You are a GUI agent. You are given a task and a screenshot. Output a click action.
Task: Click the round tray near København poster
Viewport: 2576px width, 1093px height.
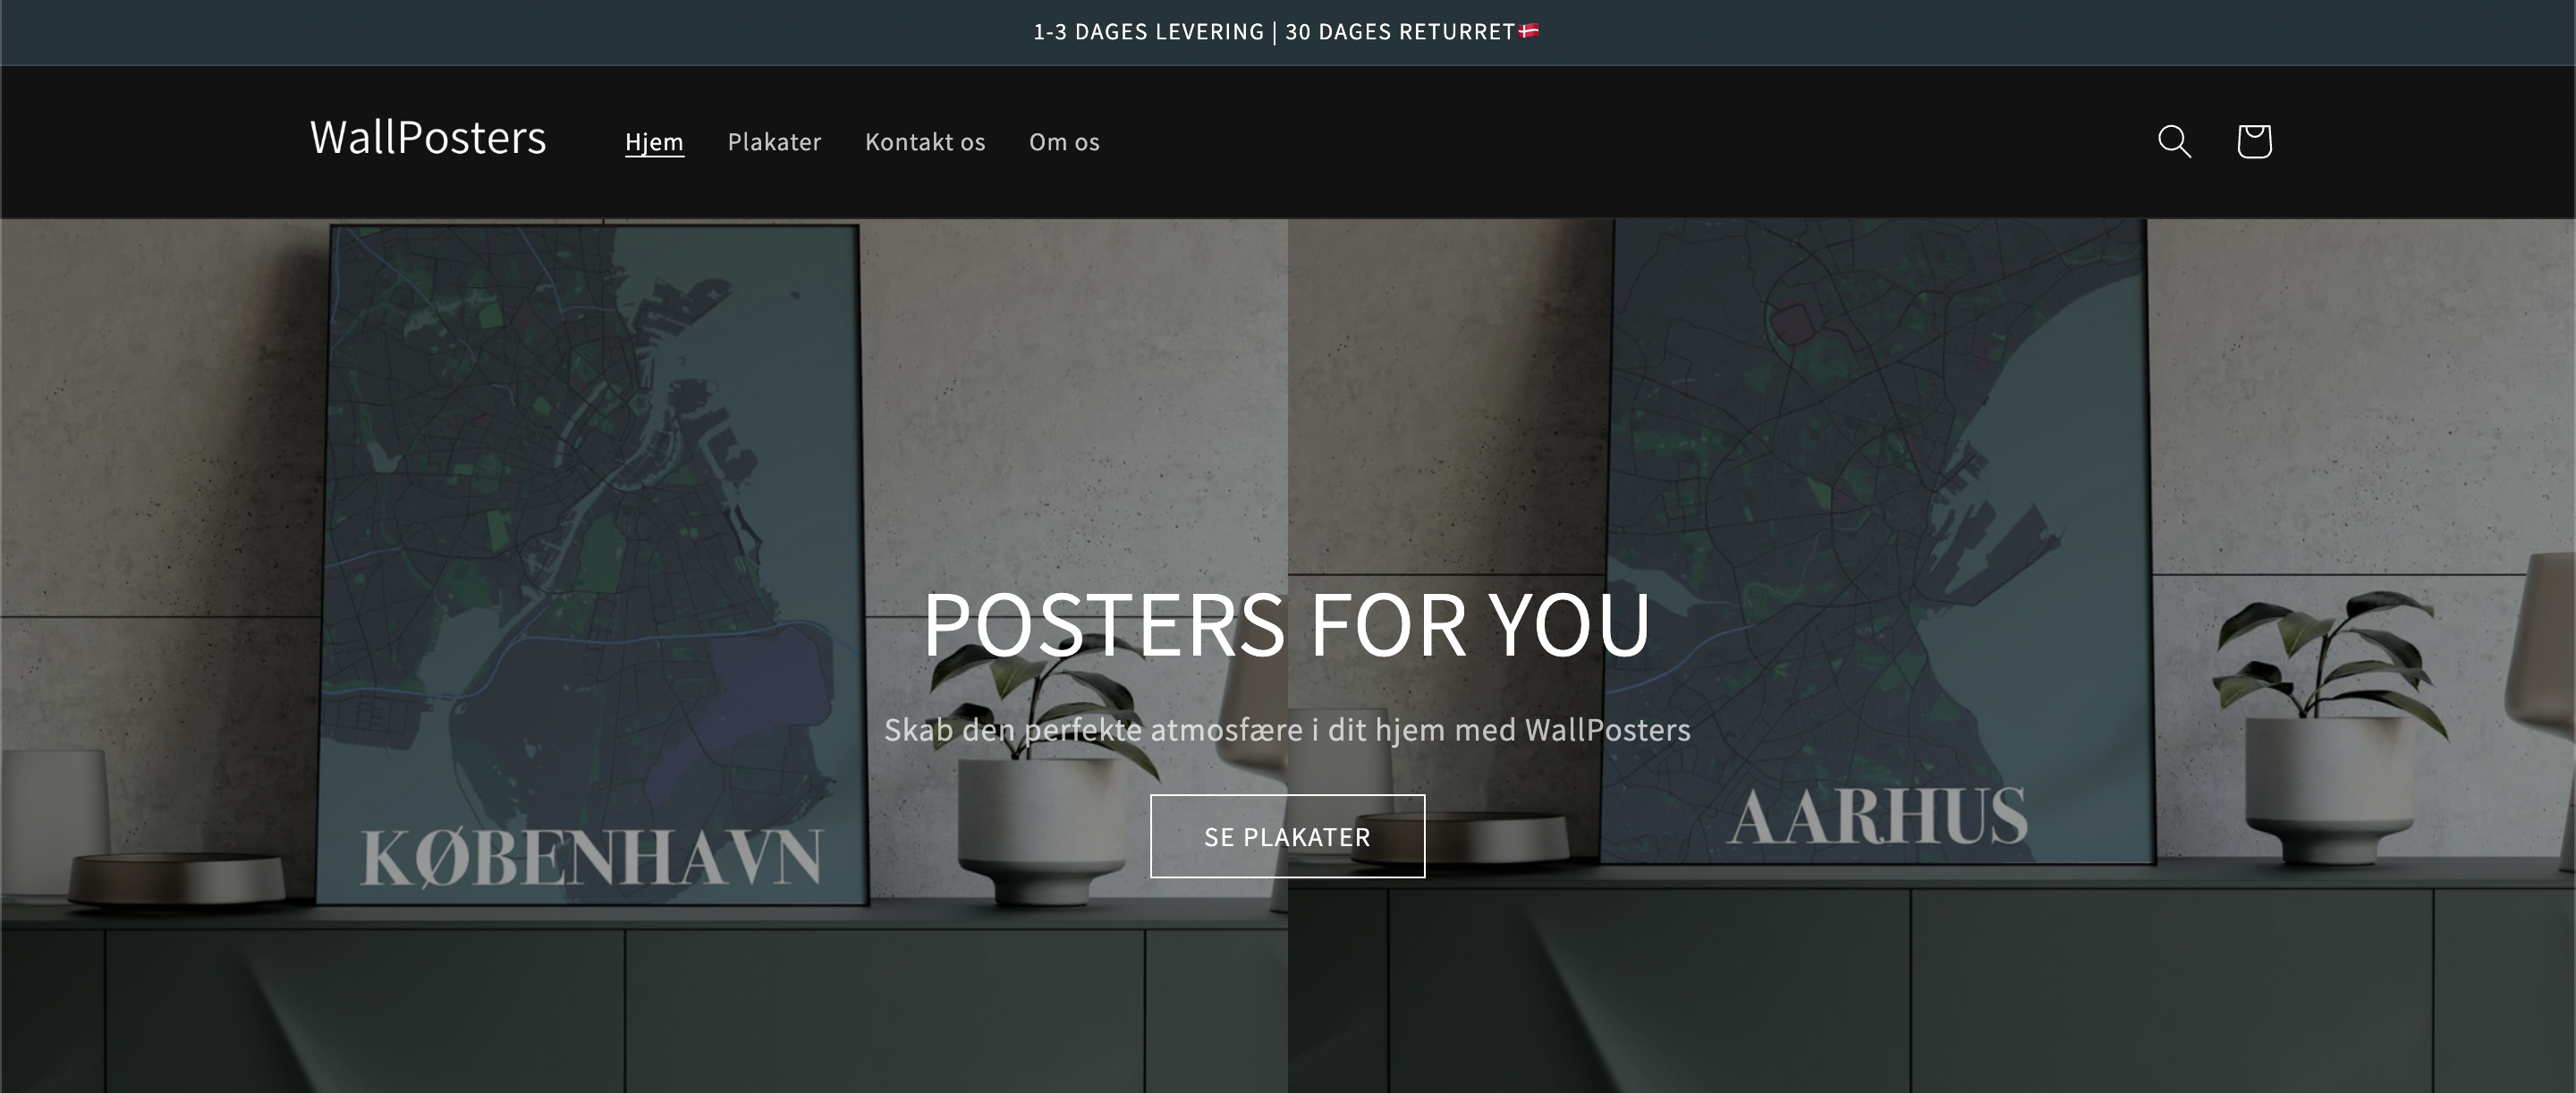point(177,879)
